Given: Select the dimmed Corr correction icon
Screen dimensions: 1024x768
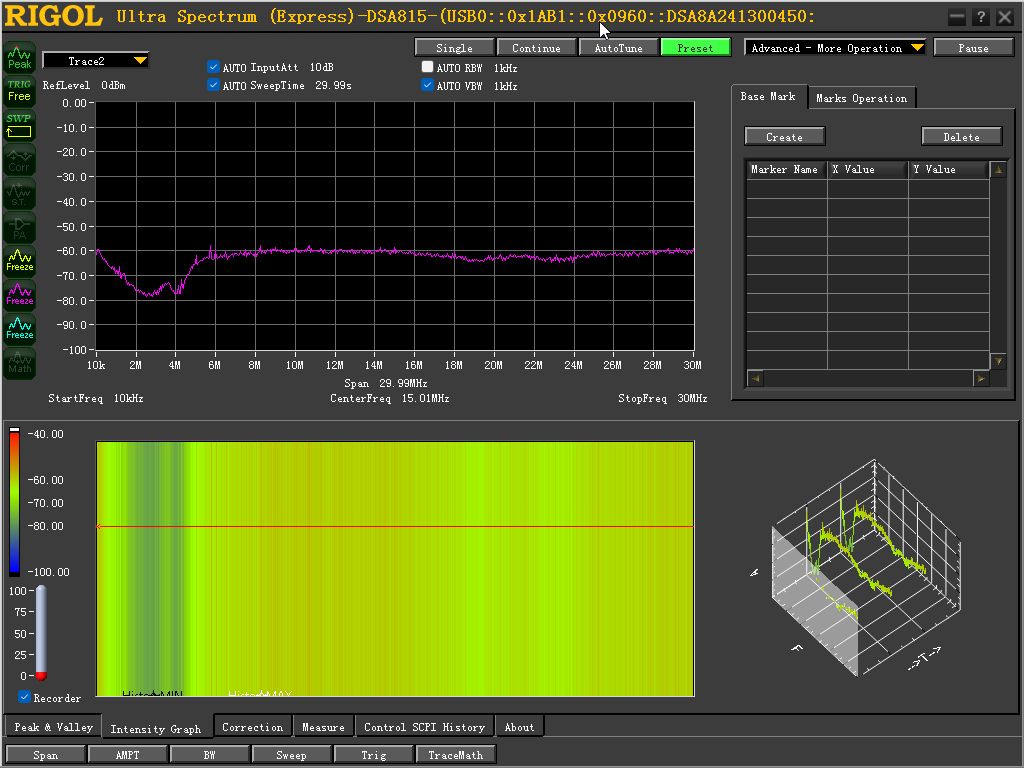Looking at the screenshot, I should (x=20, y=159).
